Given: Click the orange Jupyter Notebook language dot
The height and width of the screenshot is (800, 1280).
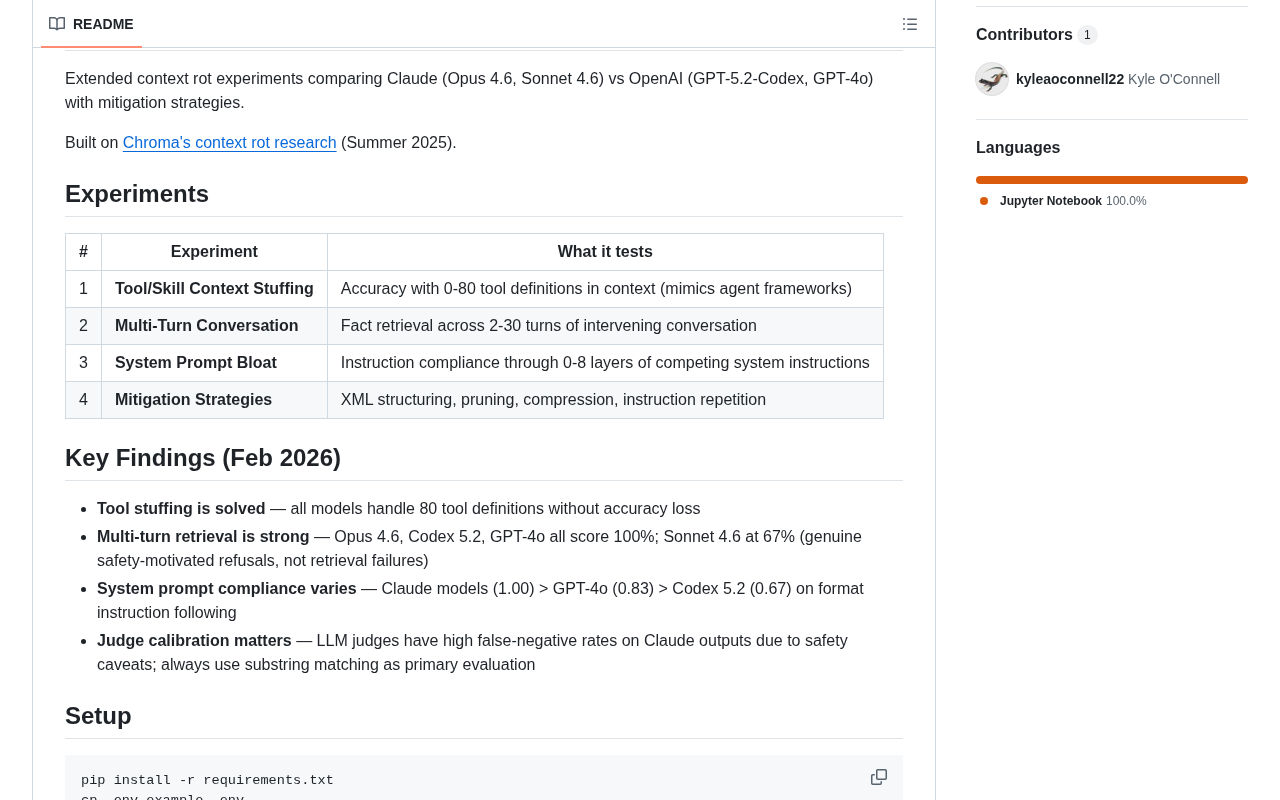Looking at the screenshot, I should 984,201.
